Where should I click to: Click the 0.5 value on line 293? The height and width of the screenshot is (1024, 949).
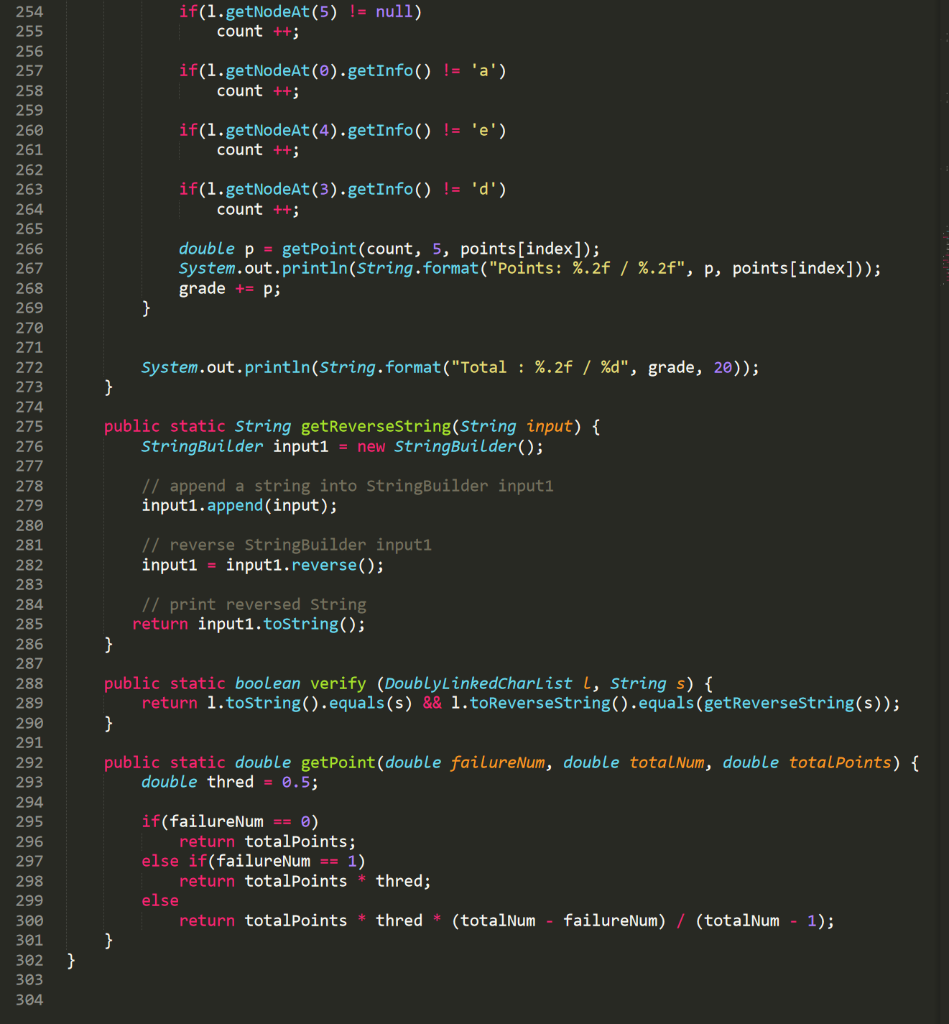click(296, 782)
